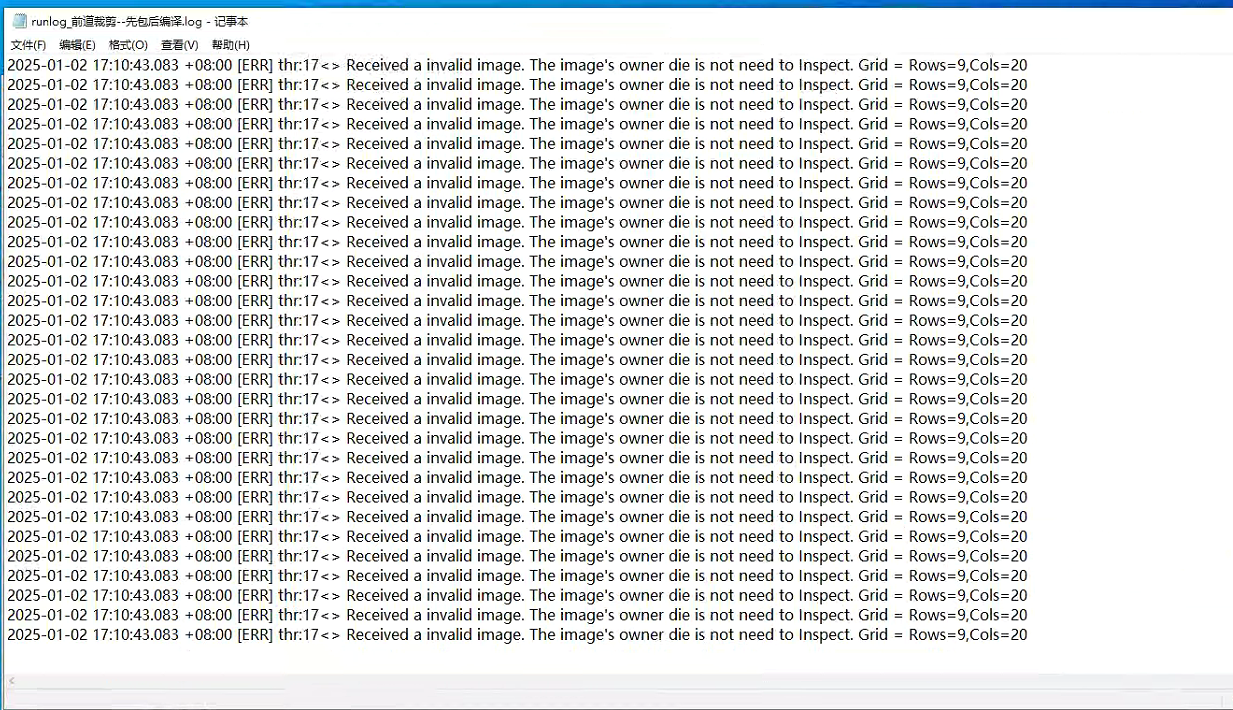Click the runlog window title text
Screen dimensions: 1233x710
(x=140, y=22)
